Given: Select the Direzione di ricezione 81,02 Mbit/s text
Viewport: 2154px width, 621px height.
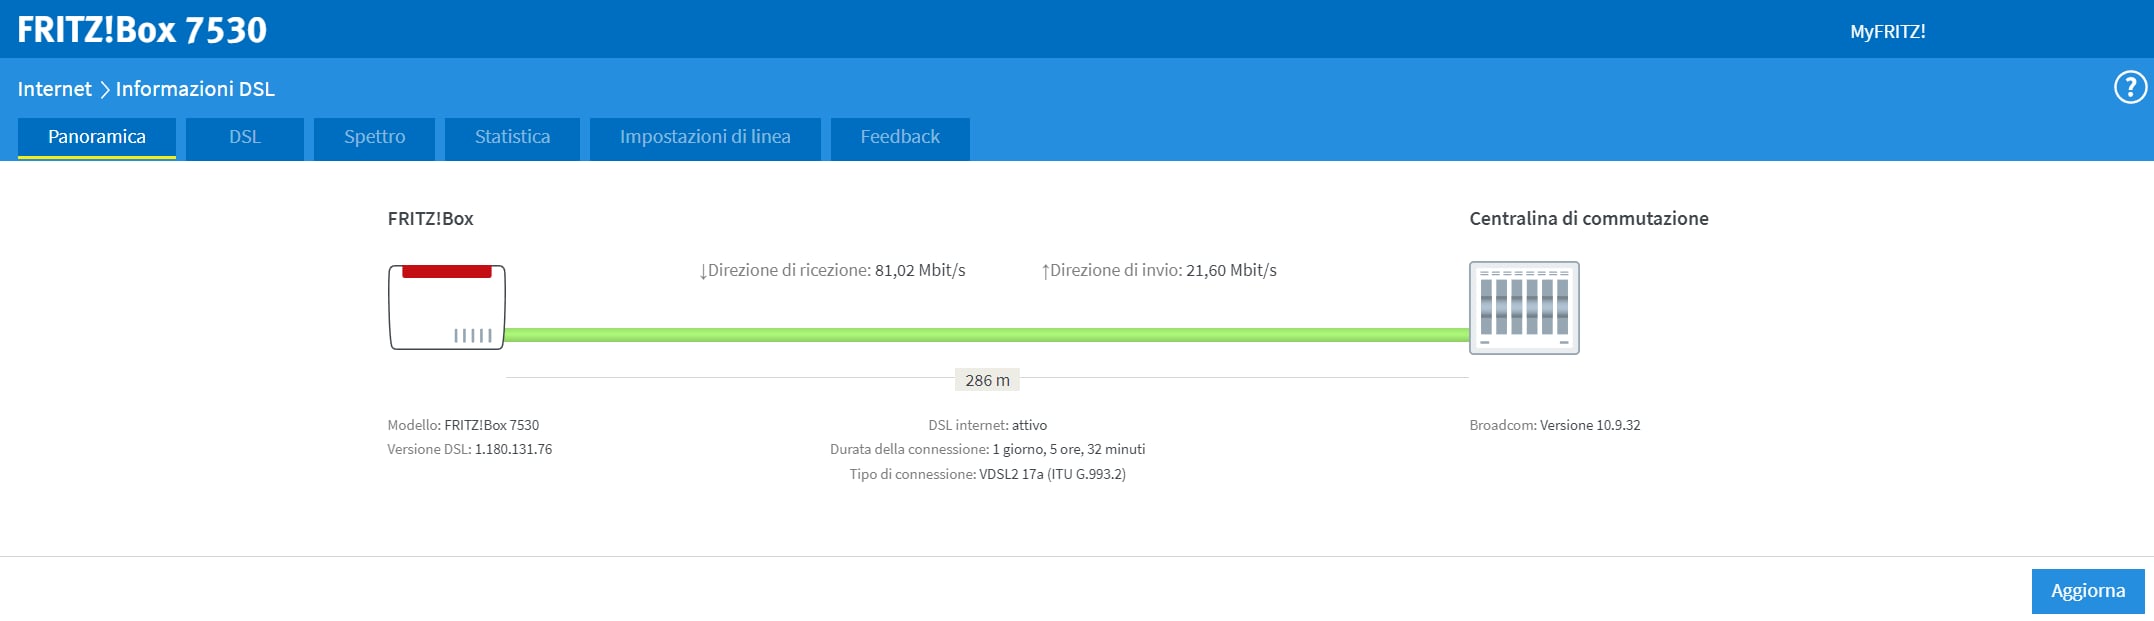Looking at the screenshot, I should click(x=832, y=271).
